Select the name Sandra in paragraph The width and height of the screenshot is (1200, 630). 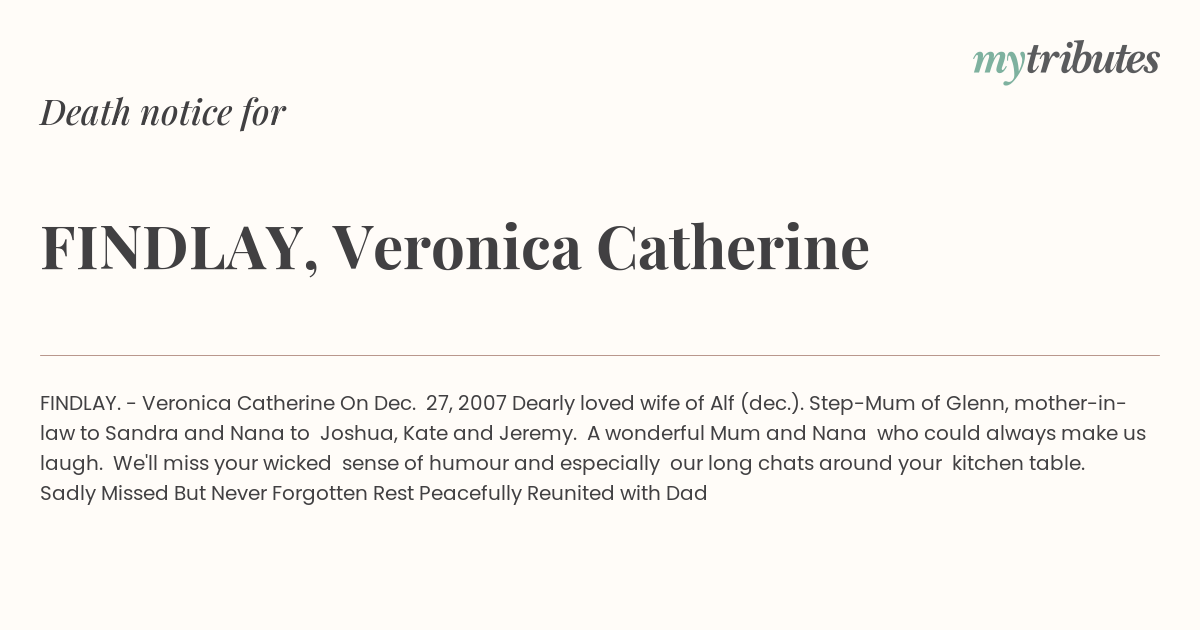click(x=140, y=434)
